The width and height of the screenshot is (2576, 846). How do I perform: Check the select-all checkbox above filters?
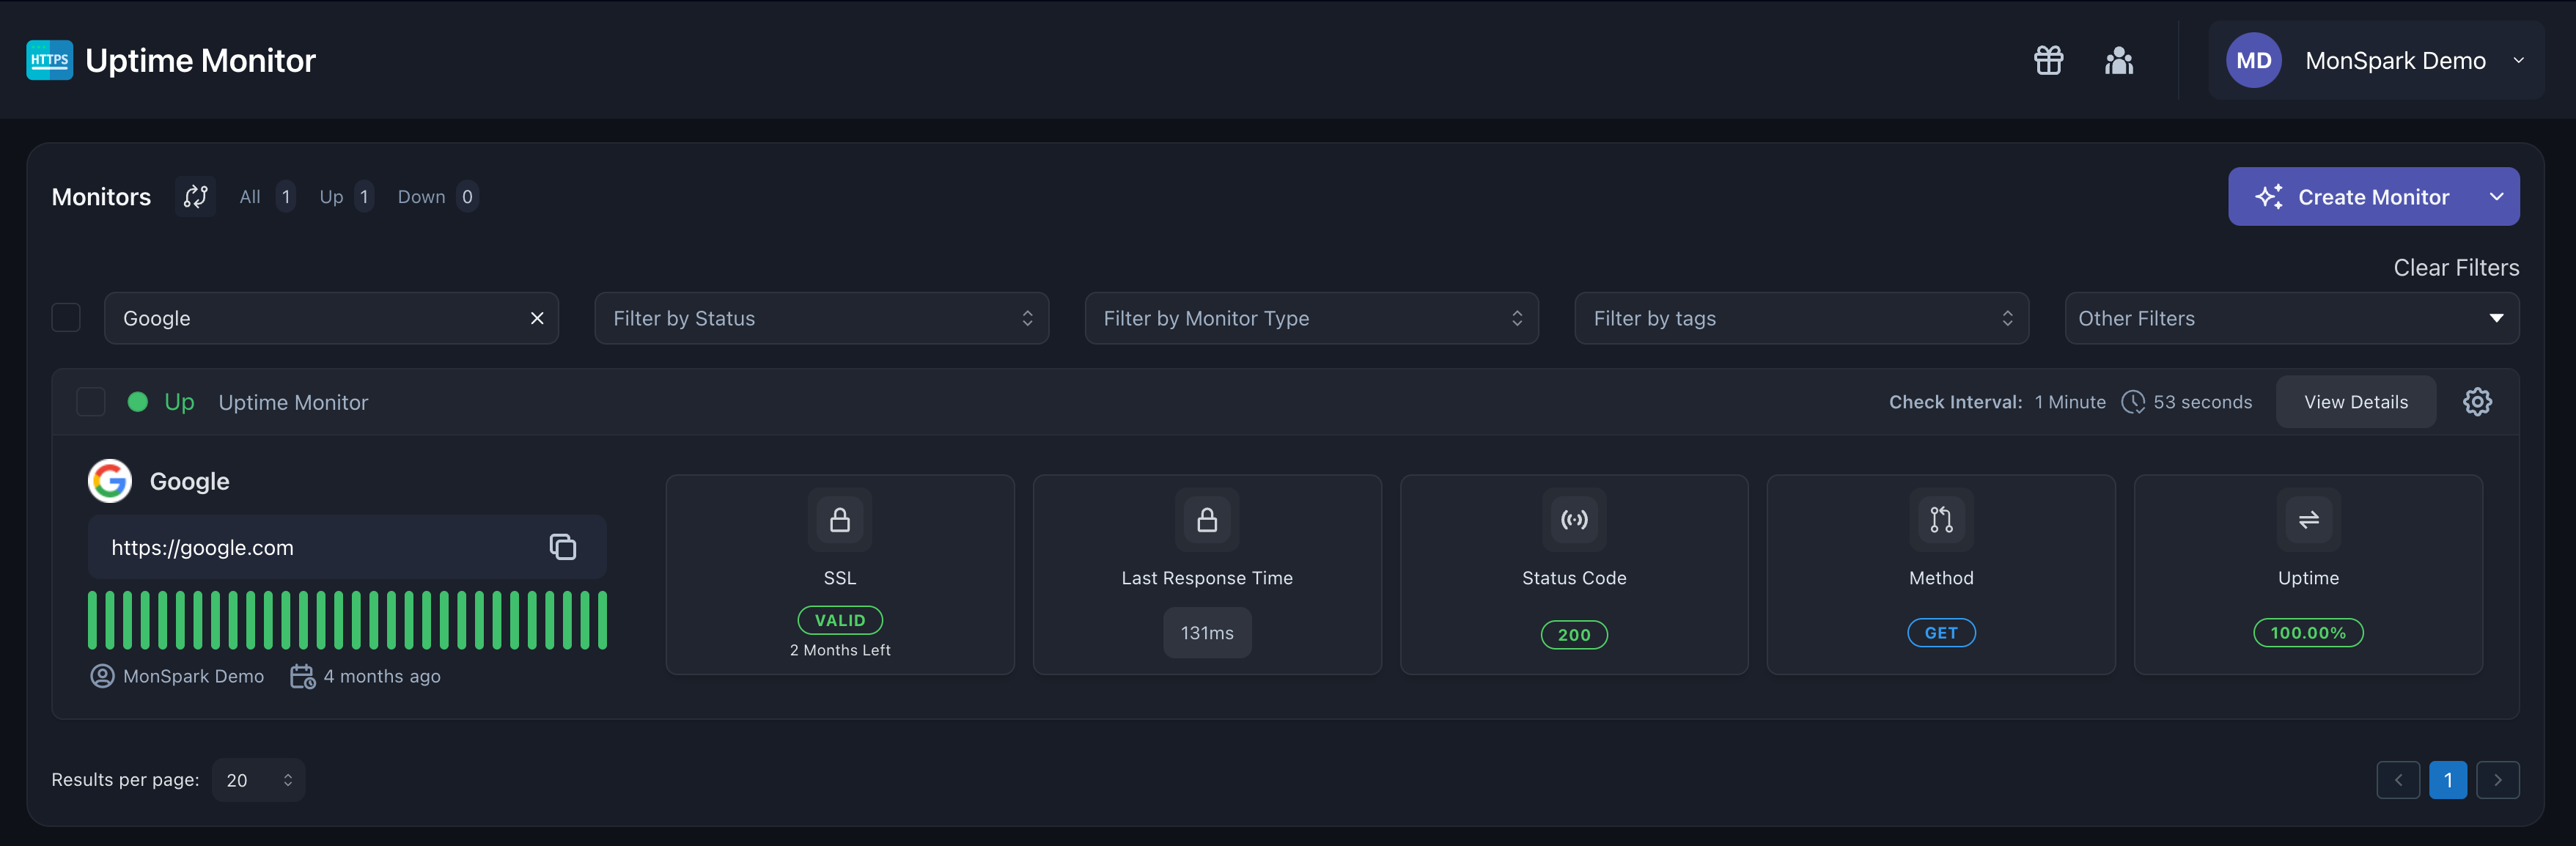tap(65, 317)
